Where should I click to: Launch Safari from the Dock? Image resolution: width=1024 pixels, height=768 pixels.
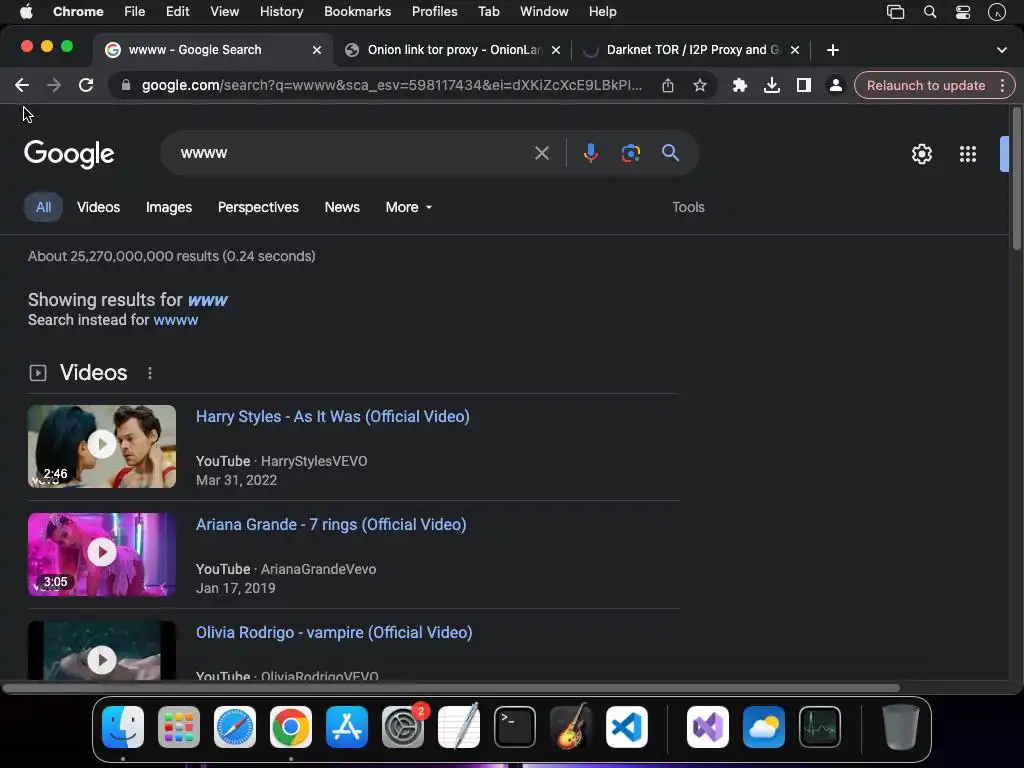tap(235, 727)
